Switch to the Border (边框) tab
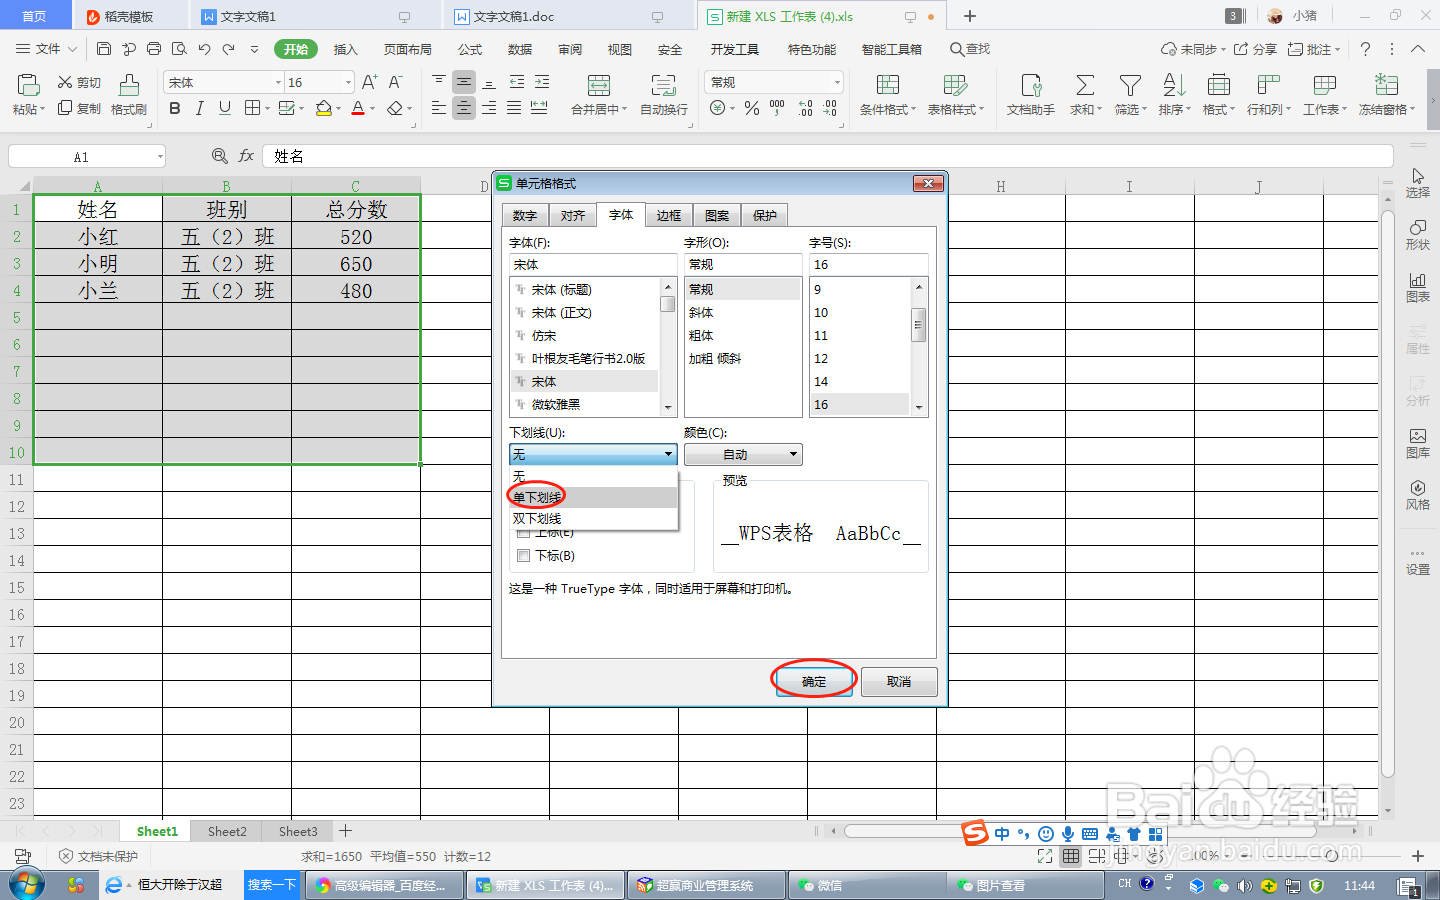 (669, 215)
